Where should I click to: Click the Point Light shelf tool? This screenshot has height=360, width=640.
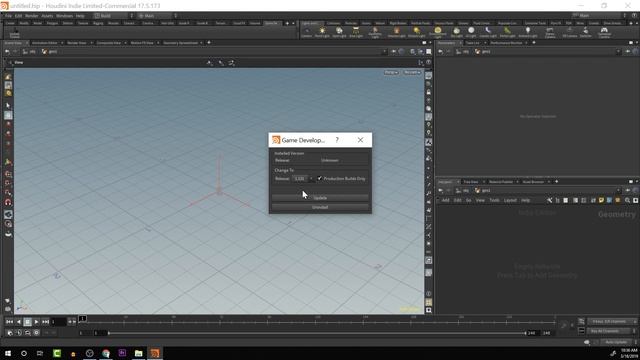coord(322,32)
